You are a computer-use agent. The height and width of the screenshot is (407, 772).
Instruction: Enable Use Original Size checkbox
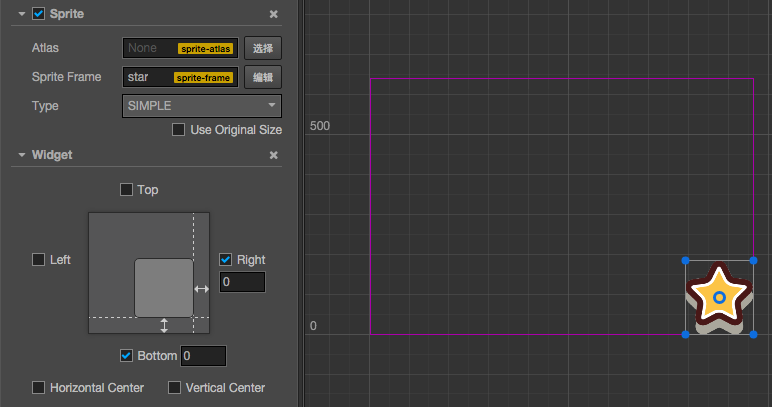pyautogui.click(x=178, y=129)
